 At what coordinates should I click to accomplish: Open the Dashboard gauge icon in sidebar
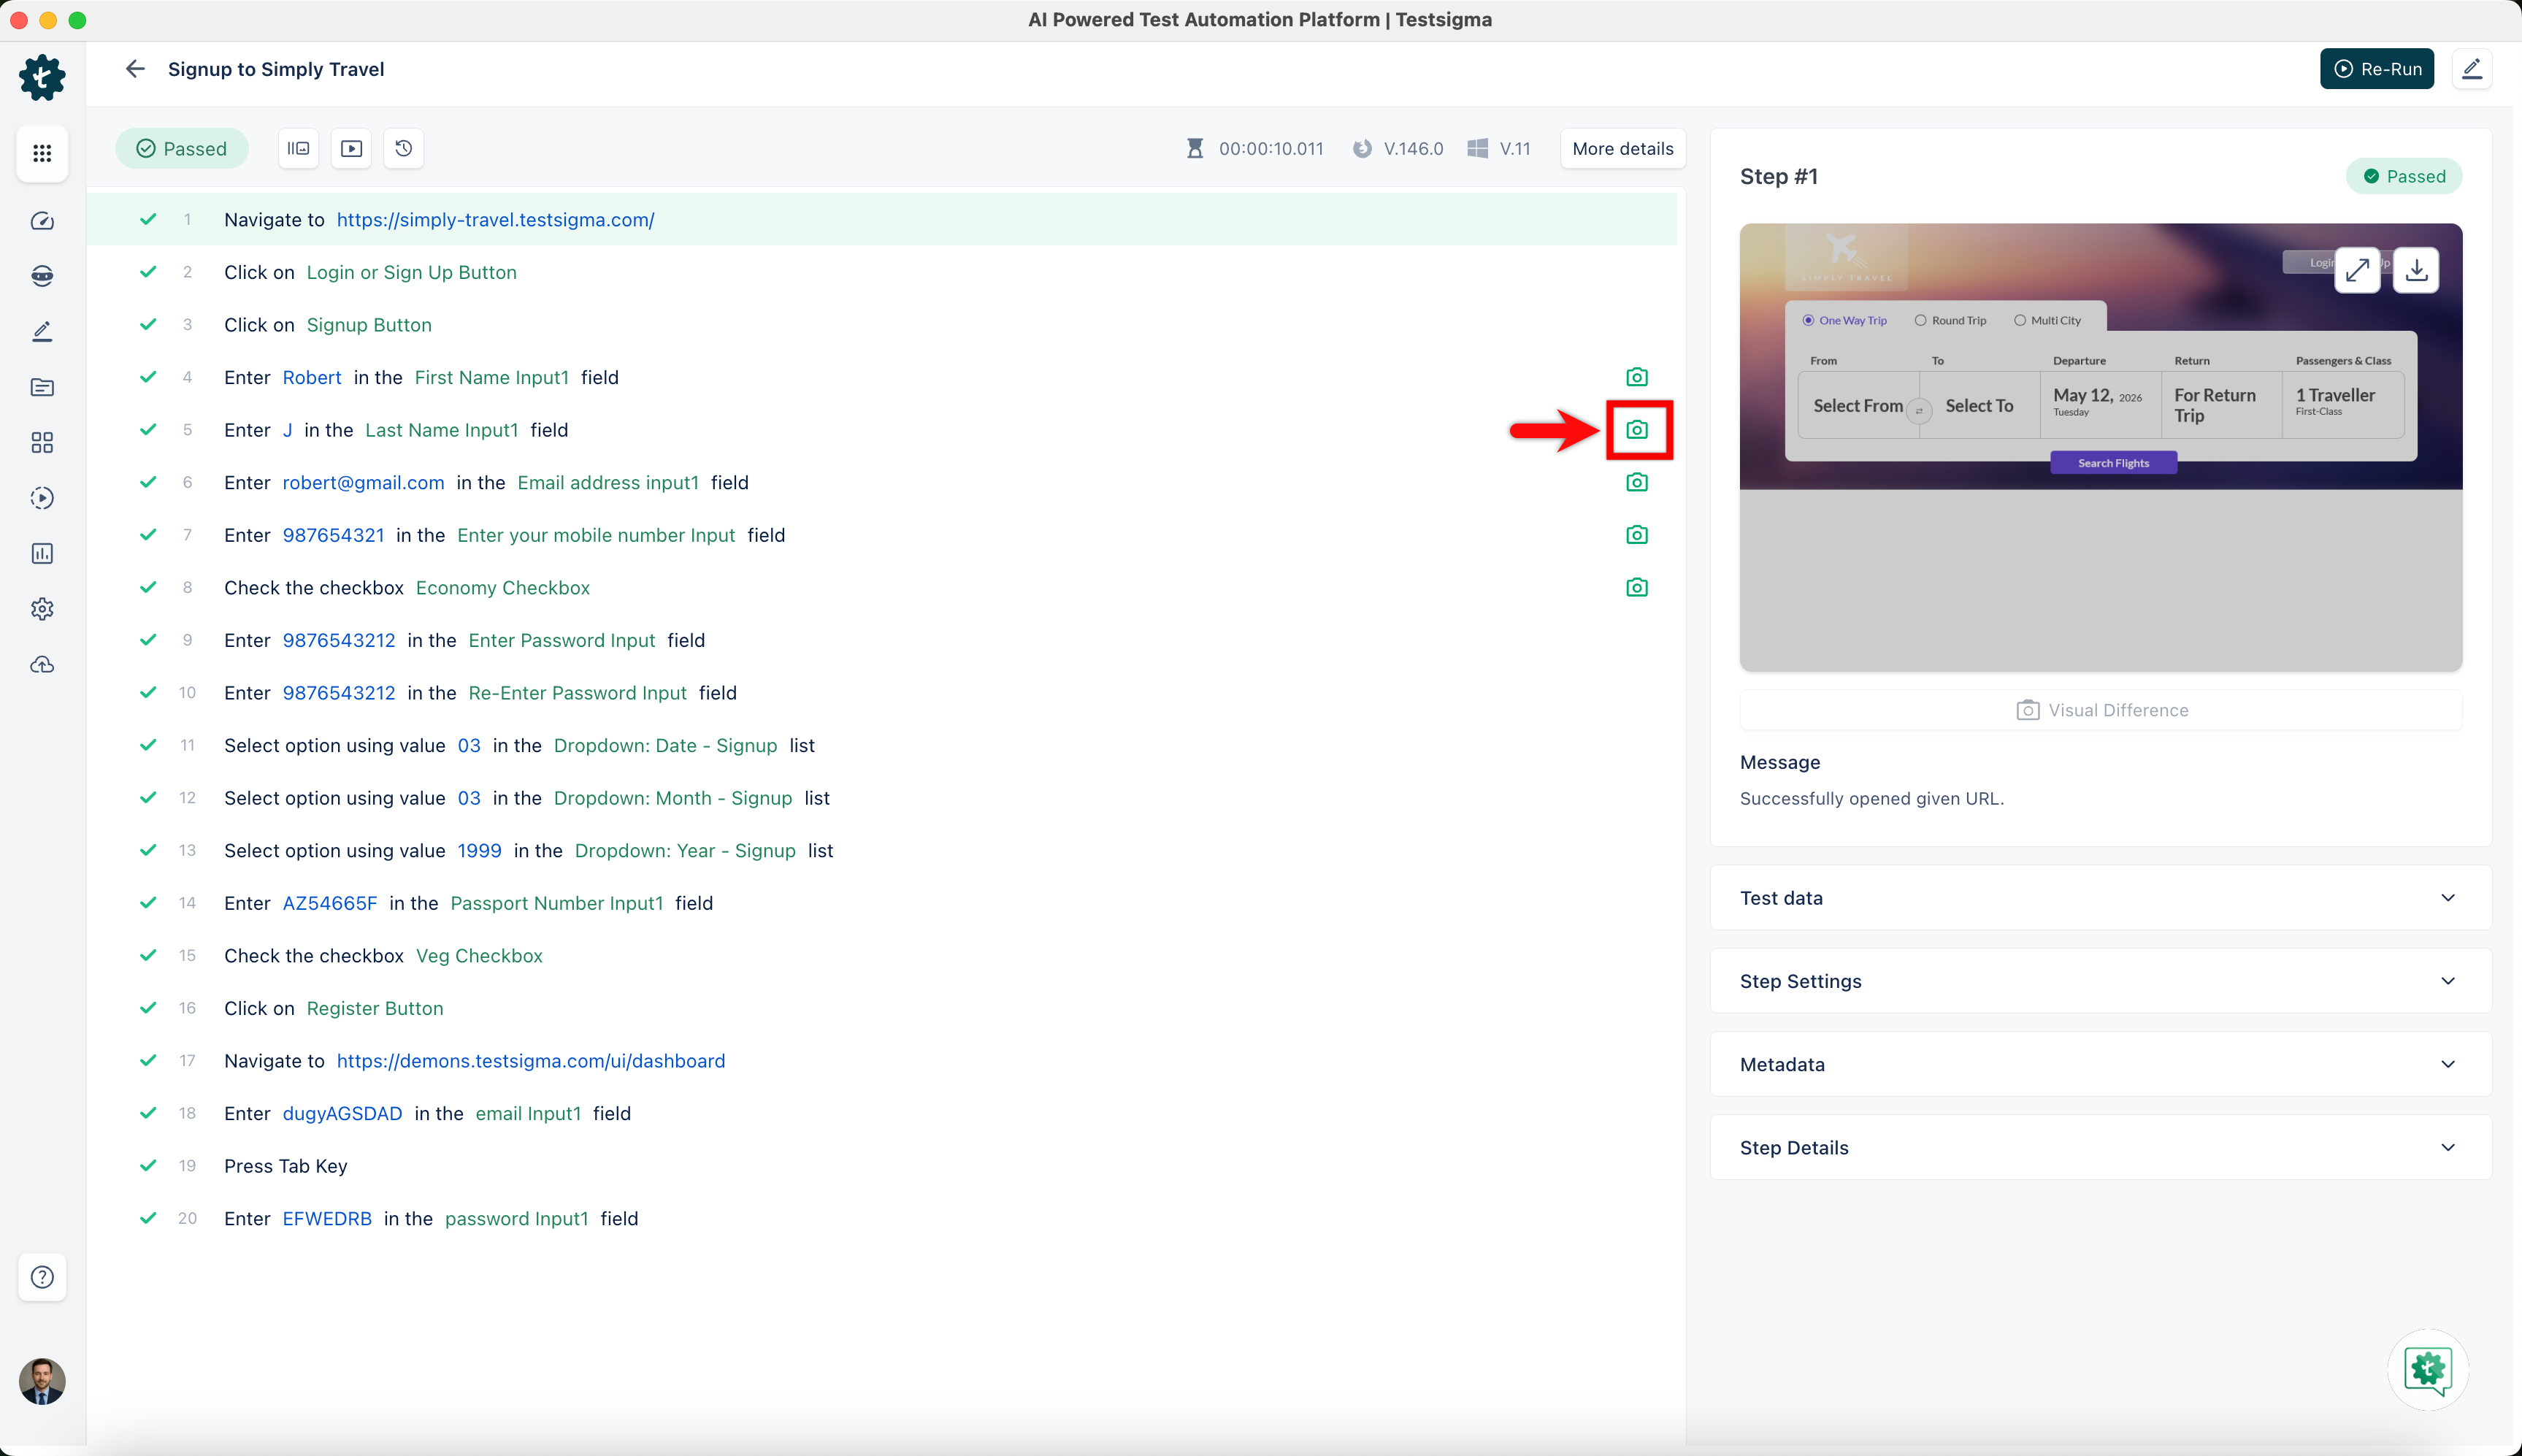coord(42,221)
